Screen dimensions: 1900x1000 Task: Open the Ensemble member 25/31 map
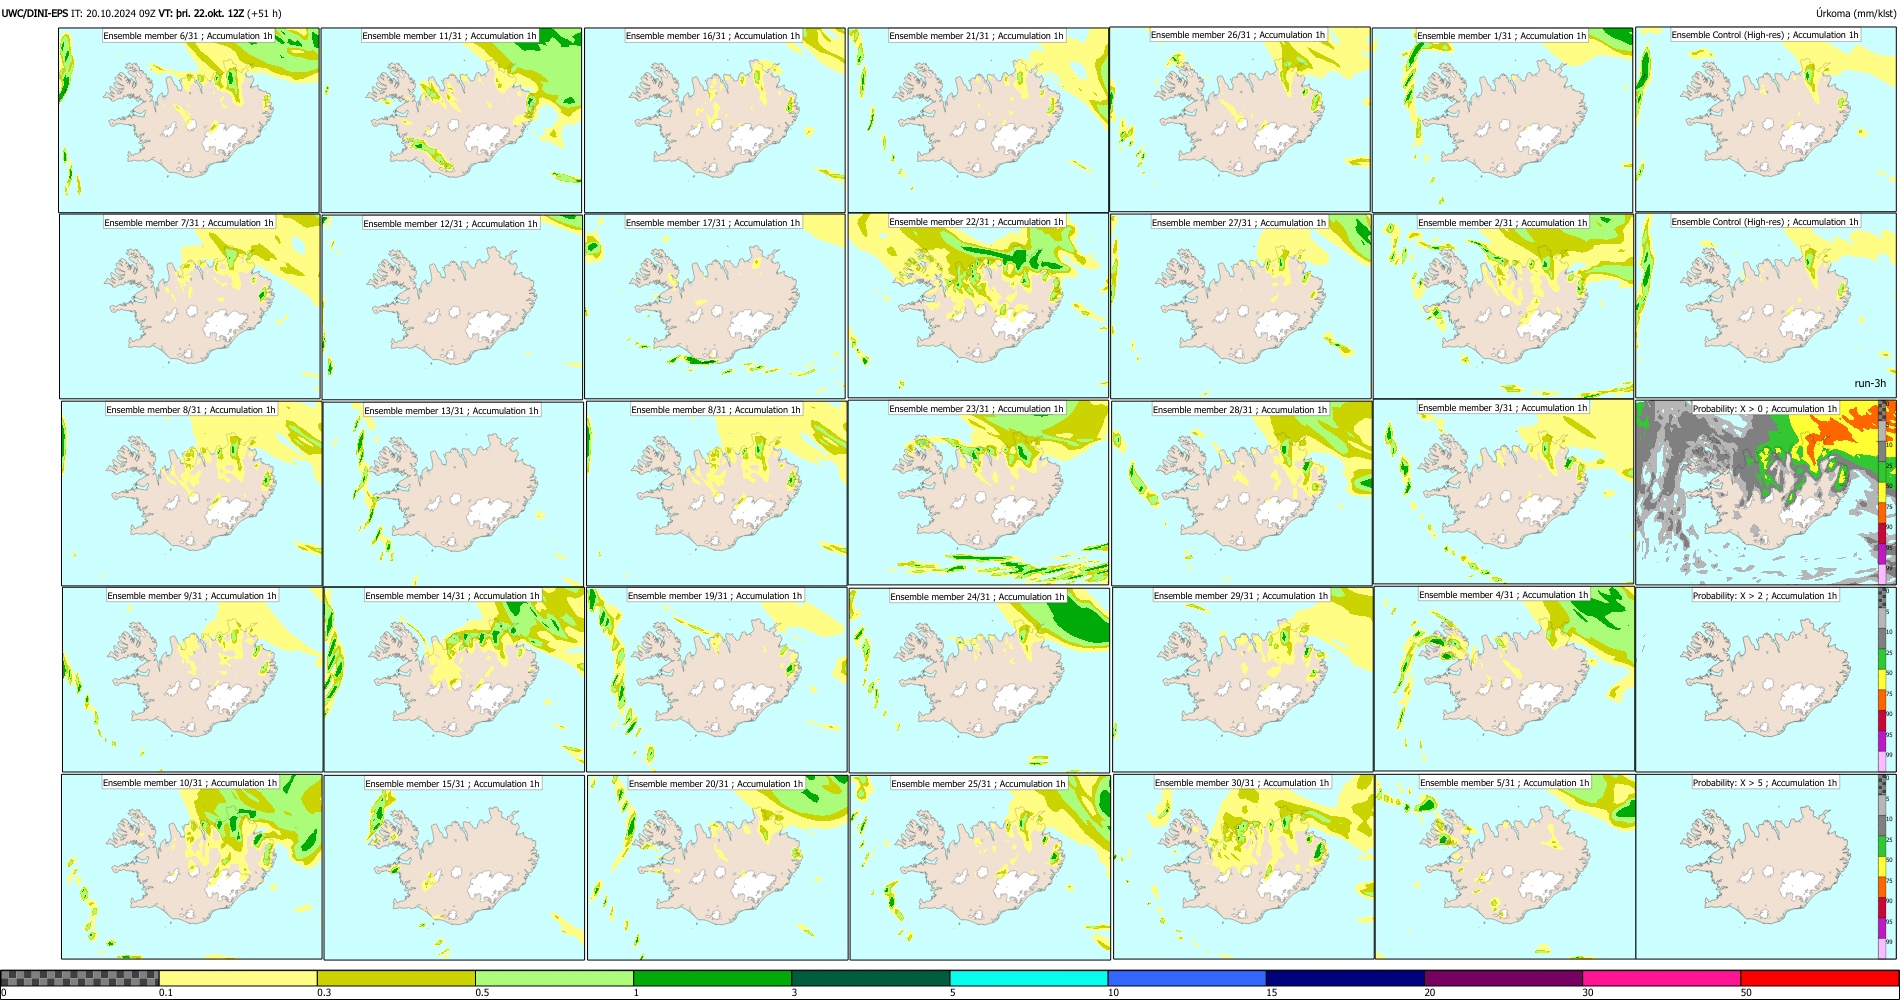(x=980, y=867)
